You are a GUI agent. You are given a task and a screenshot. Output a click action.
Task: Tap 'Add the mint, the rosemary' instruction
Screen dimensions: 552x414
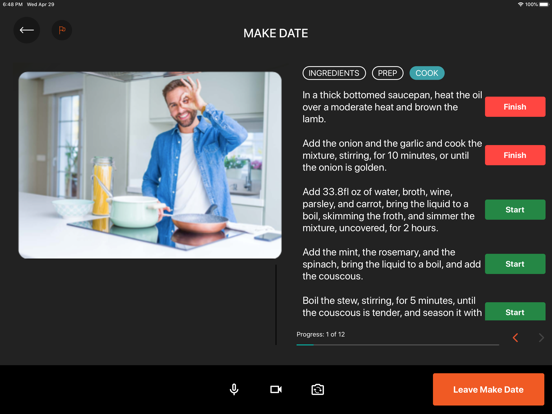pyautogui.click(x=391, y=264)
